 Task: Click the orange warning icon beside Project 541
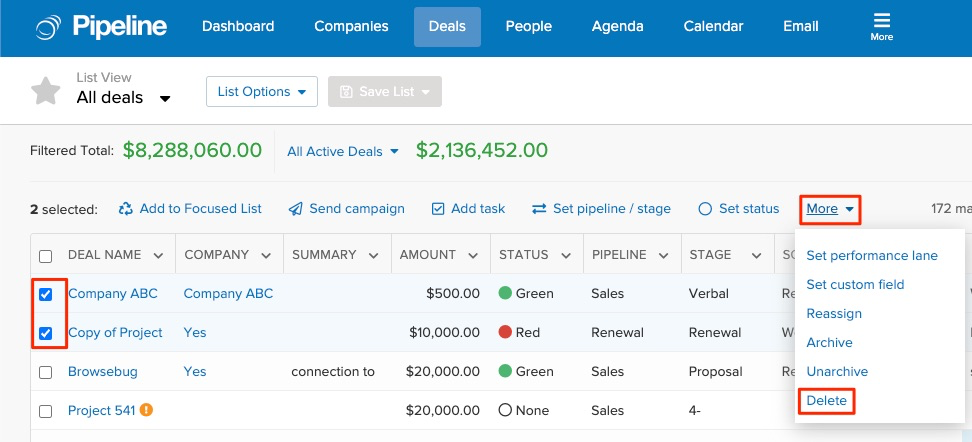(147, 410)
